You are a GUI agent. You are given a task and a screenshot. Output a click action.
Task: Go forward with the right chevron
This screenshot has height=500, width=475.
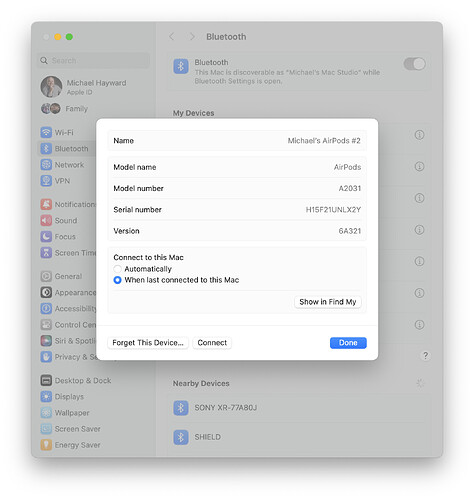coord(192,37)
